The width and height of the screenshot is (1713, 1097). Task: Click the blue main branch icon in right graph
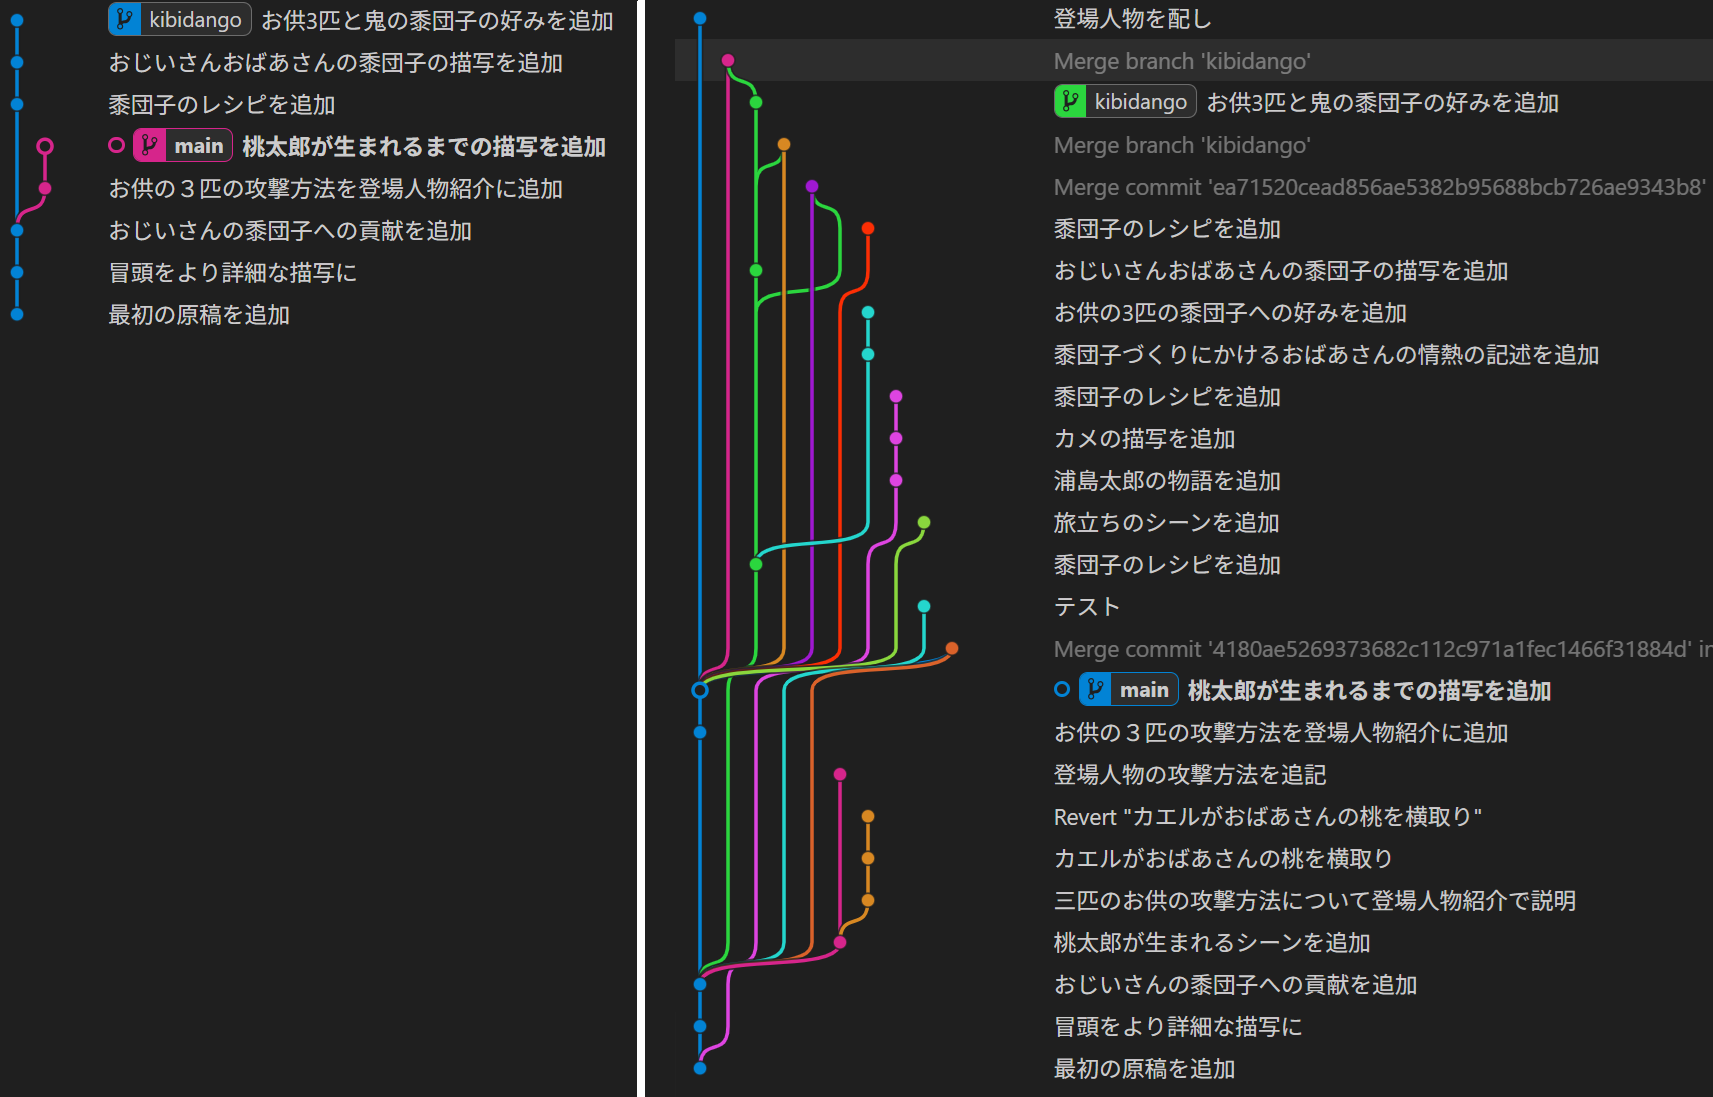click(1096, 690)
